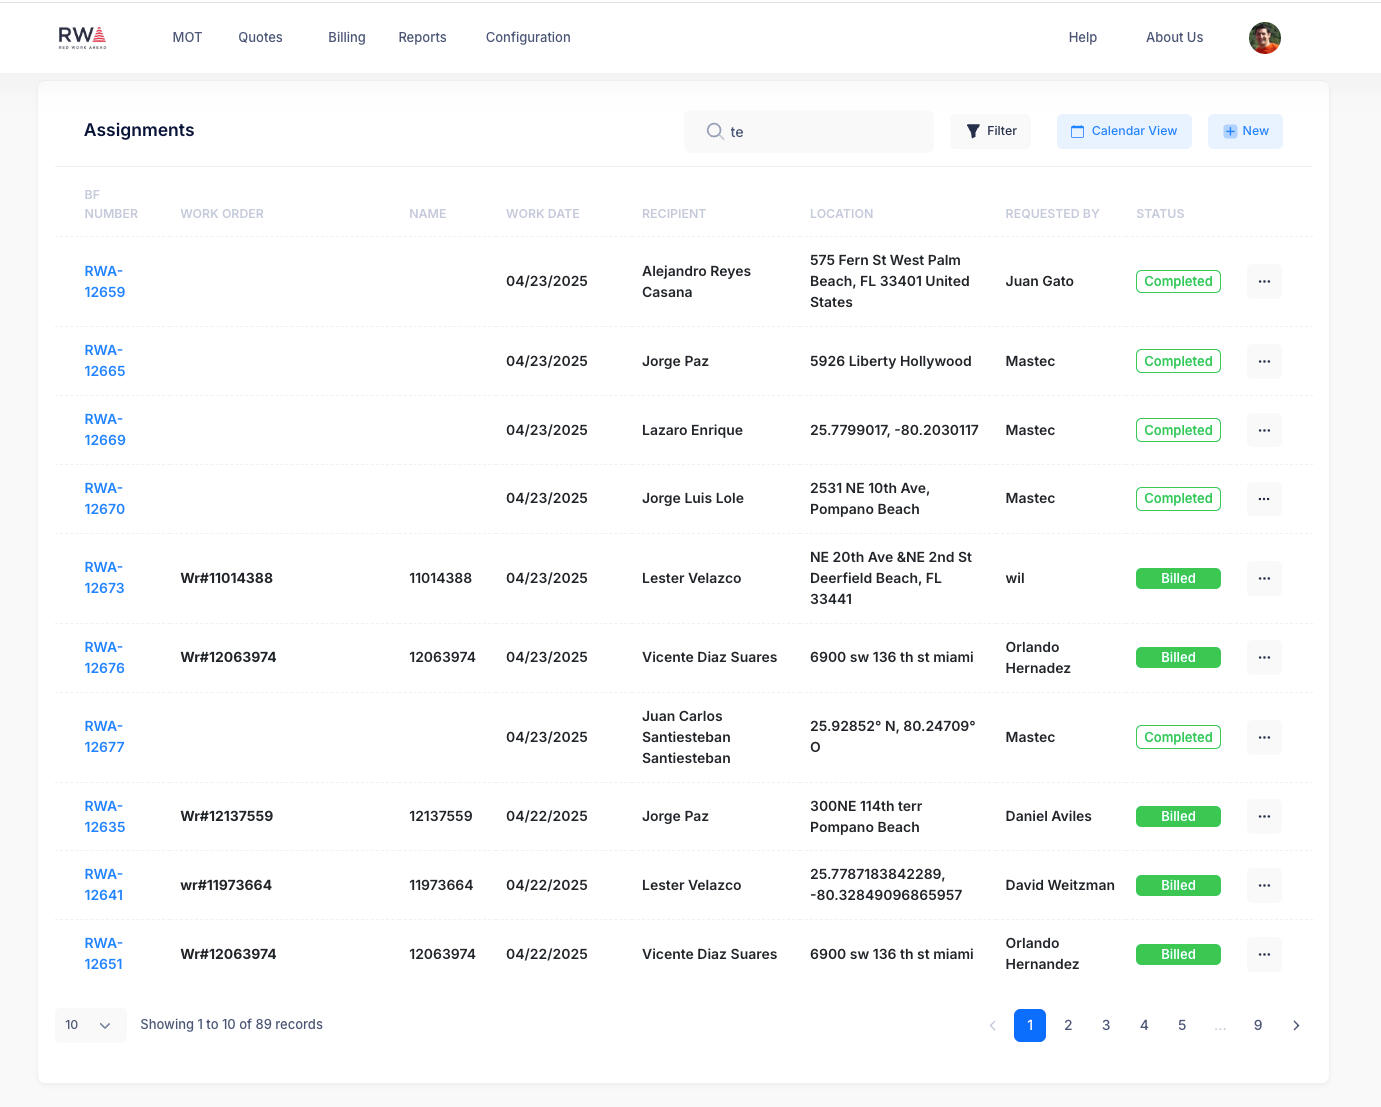This screenshot has height=1107, width=1381.
Task: Switch to Calendar View
Action: coord(1124,131)
